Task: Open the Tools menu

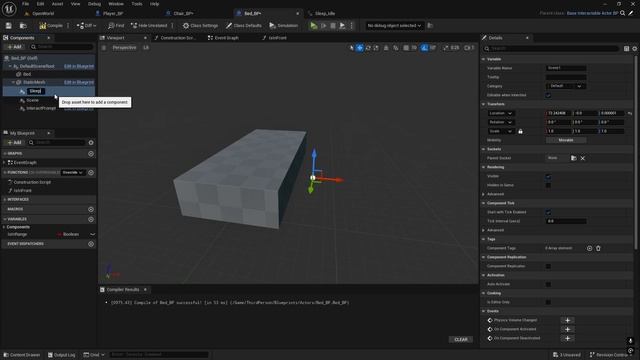Action: click(137, 4)
